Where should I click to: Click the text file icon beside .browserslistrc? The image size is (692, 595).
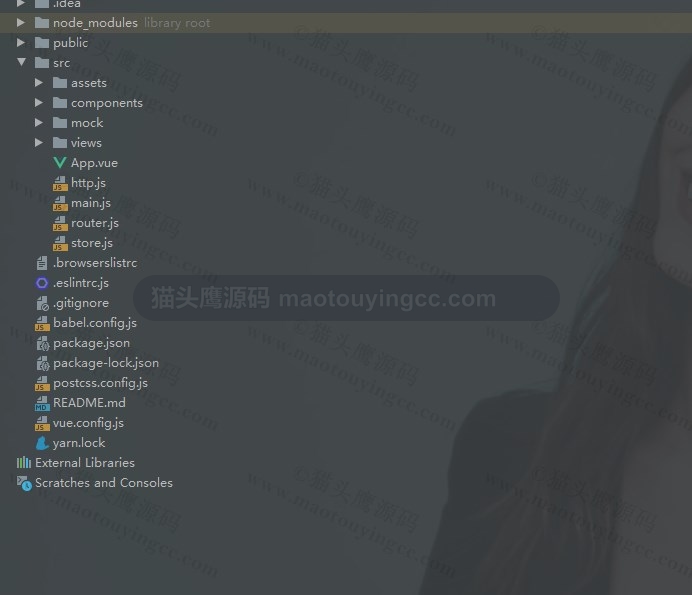[x=42, y=263]
